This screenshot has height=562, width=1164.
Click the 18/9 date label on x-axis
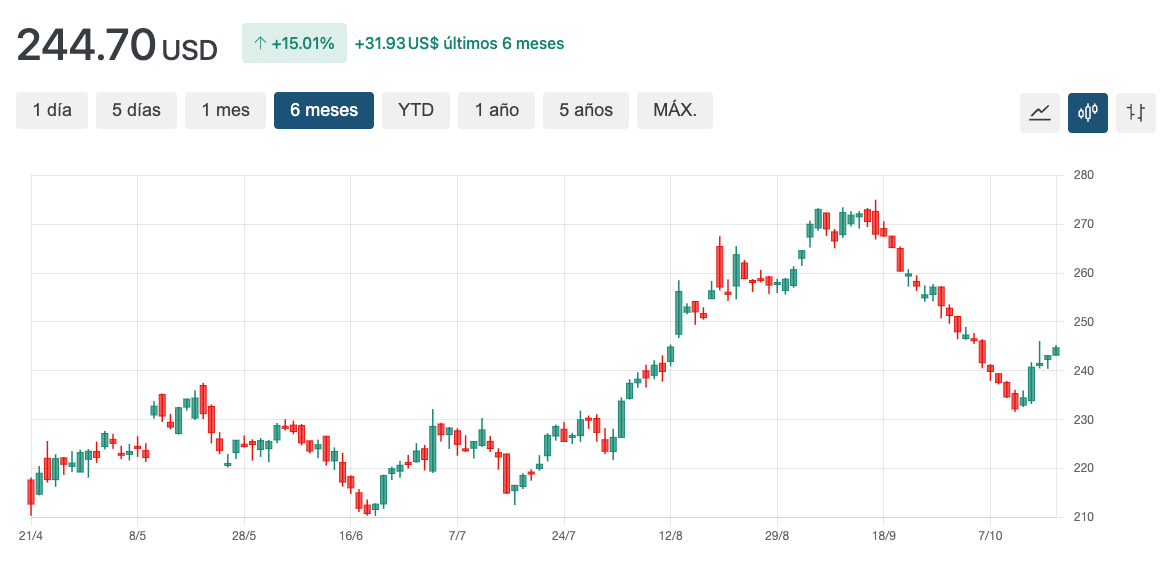click(x=883, y=536)
